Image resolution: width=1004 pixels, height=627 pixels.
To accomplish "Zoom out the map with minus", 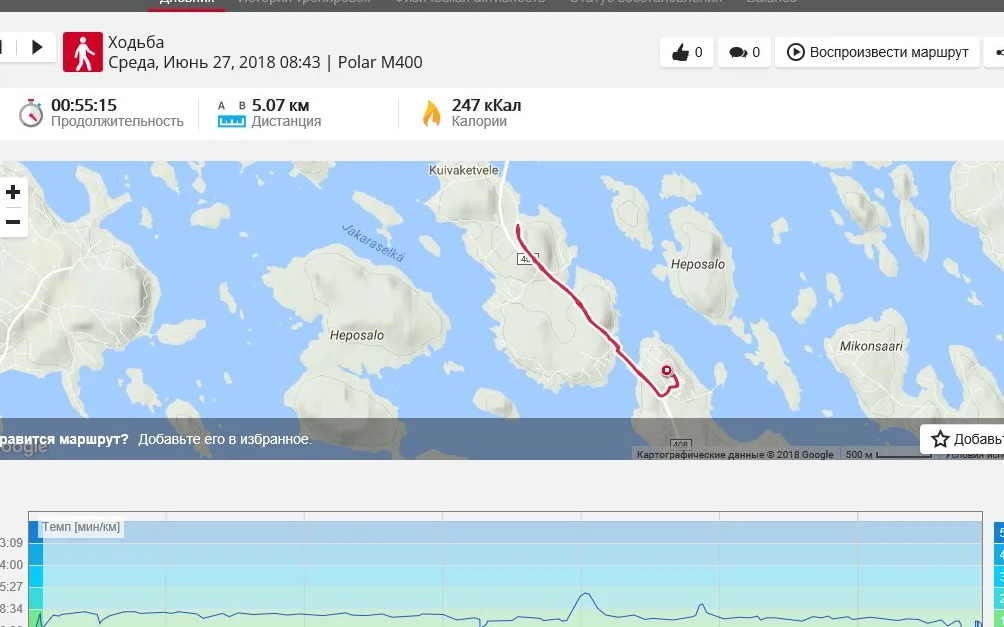I will [13, 222].
